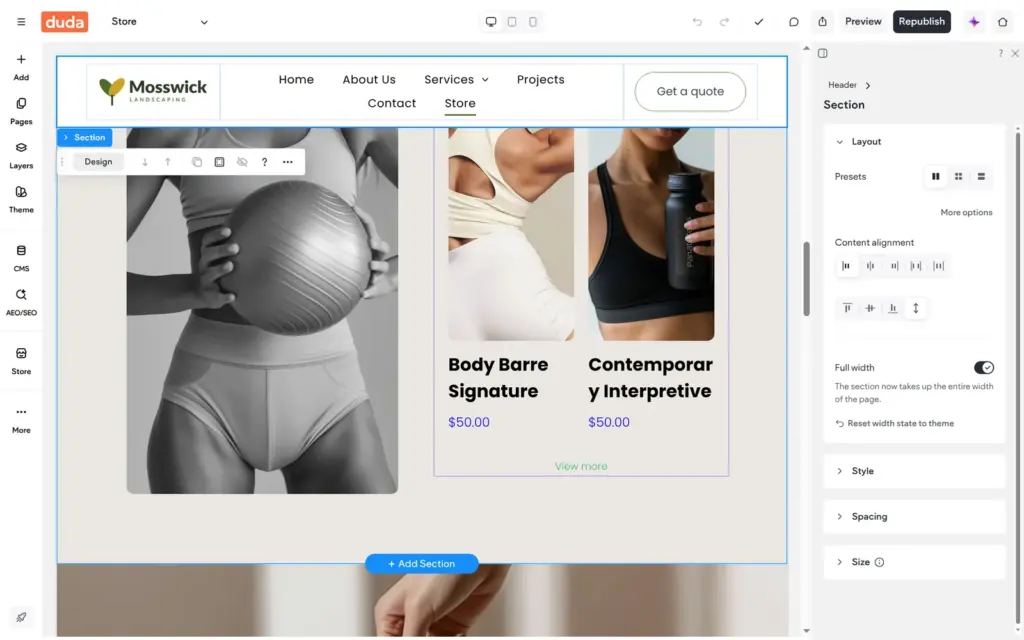Screen dimensions: 1024x640
Task: Open the Layers panel
Action: (x=21, y=156)
